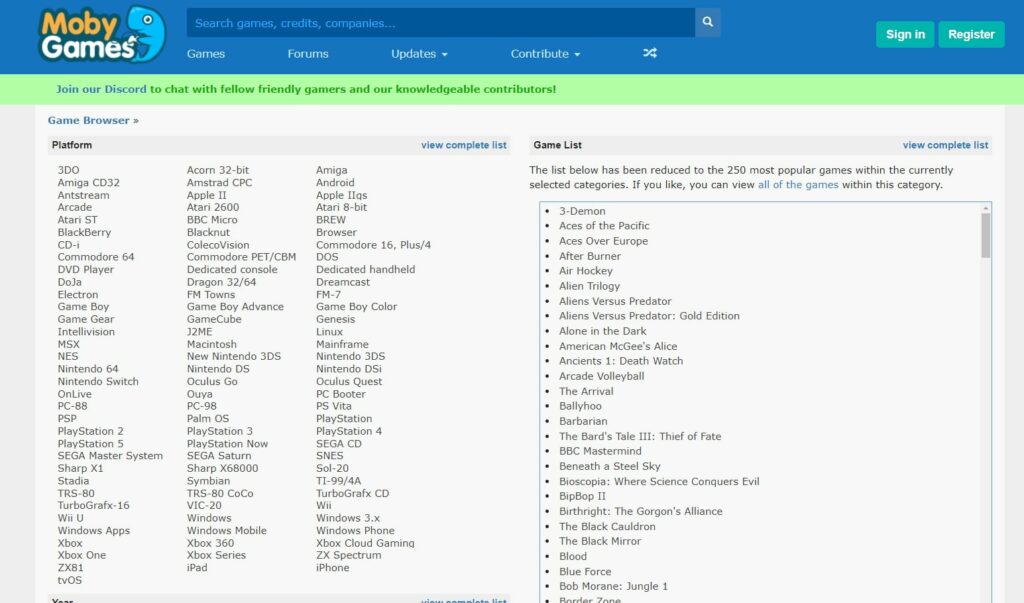Image resolution: width=1024 pixels, height=603 pixels.
Task: Select the Xbox One platform
Action: pyautogui.click(x=82, y=555)
